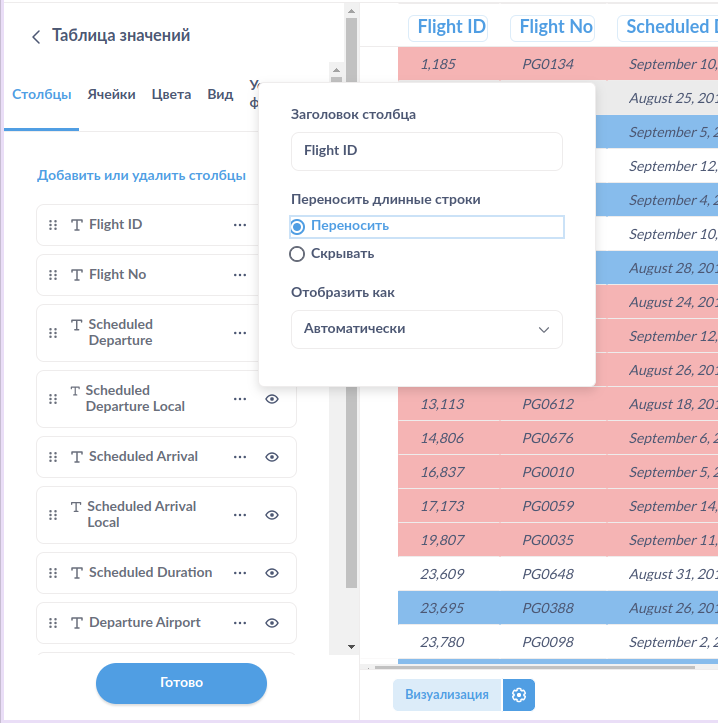Select the Переносить radio option
The height and width of the screenshot is (723, 718).
(x=297, y=226)
